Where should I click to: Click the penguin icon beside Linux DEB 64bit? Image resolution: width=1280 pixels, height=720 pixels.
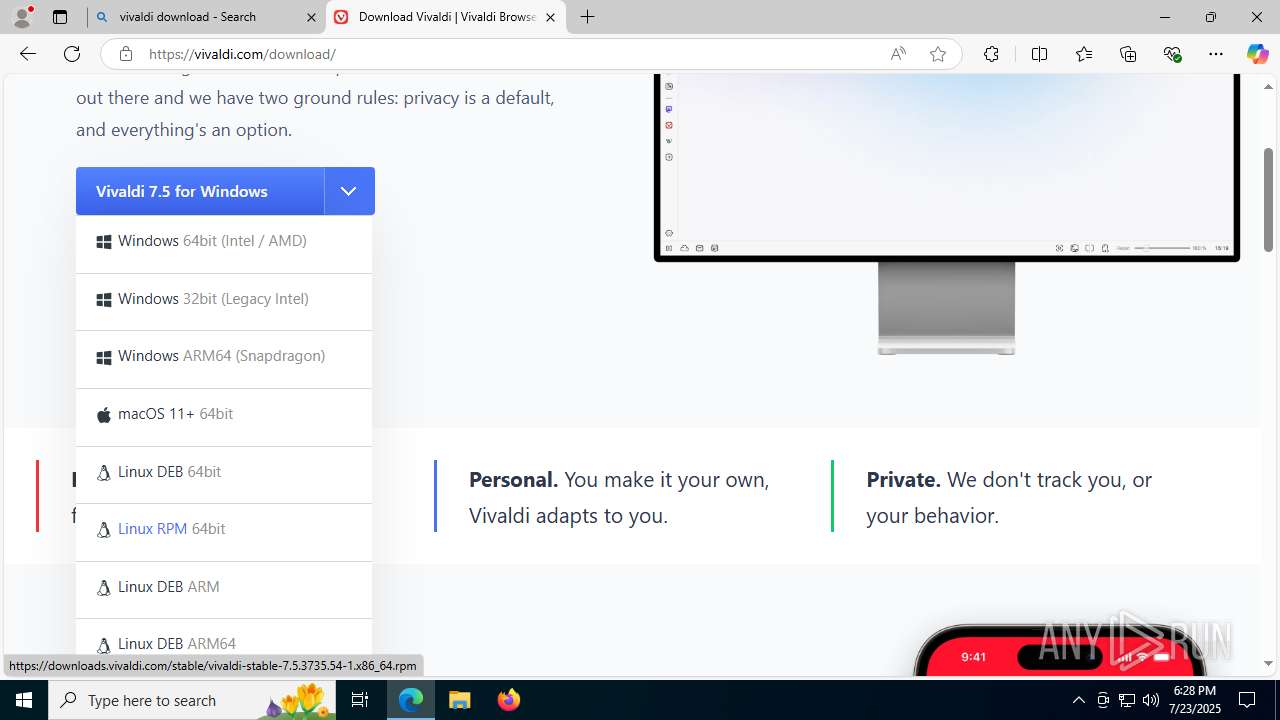[x=103, y=473]
